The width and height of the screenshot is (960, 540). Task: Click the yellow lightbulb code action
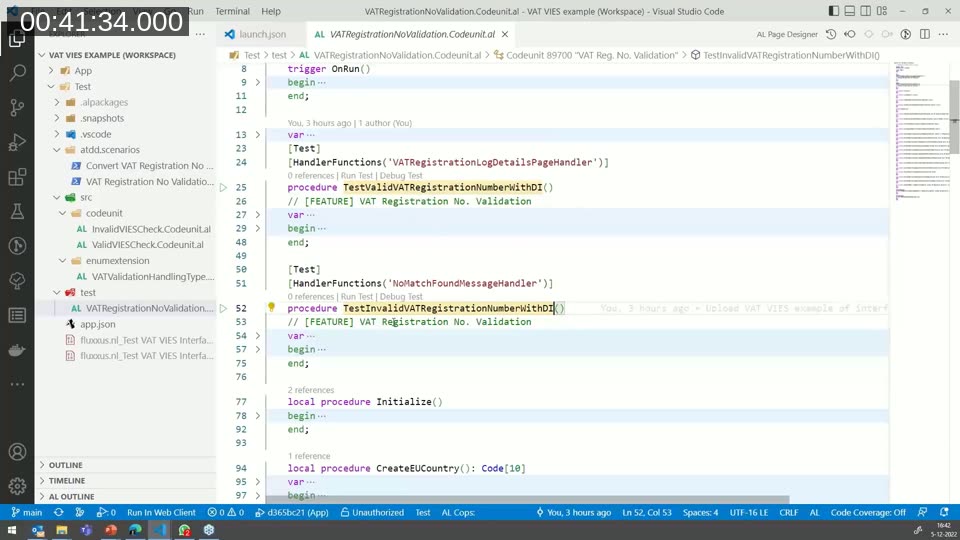click(x=271, y=307)
